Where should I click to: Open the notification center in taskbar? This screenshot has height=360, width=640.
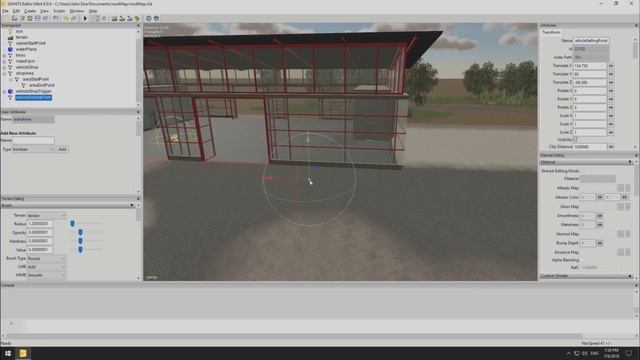pyautogui.click(x=629, y=353)
